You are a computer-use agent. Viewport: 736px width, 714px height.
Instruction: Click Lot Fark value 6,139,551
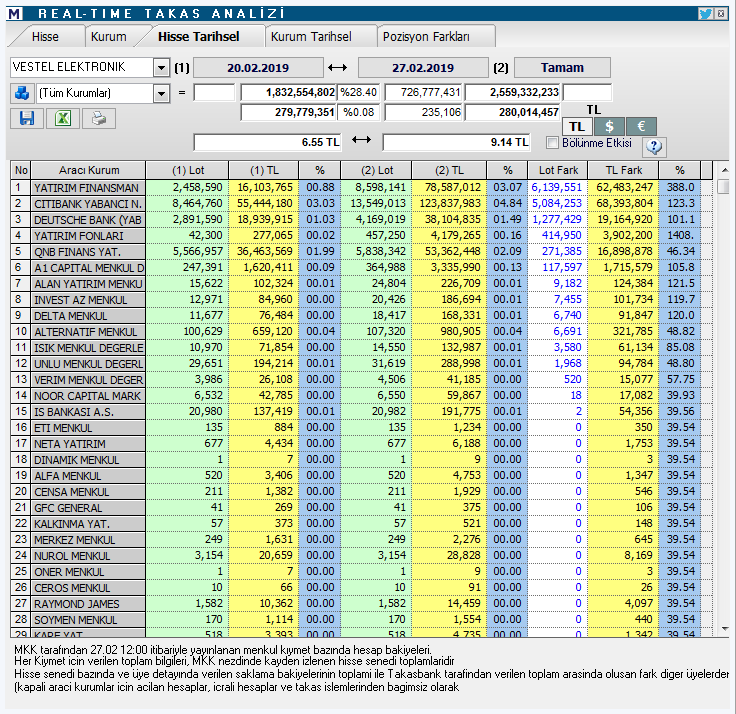pos(556,187)
